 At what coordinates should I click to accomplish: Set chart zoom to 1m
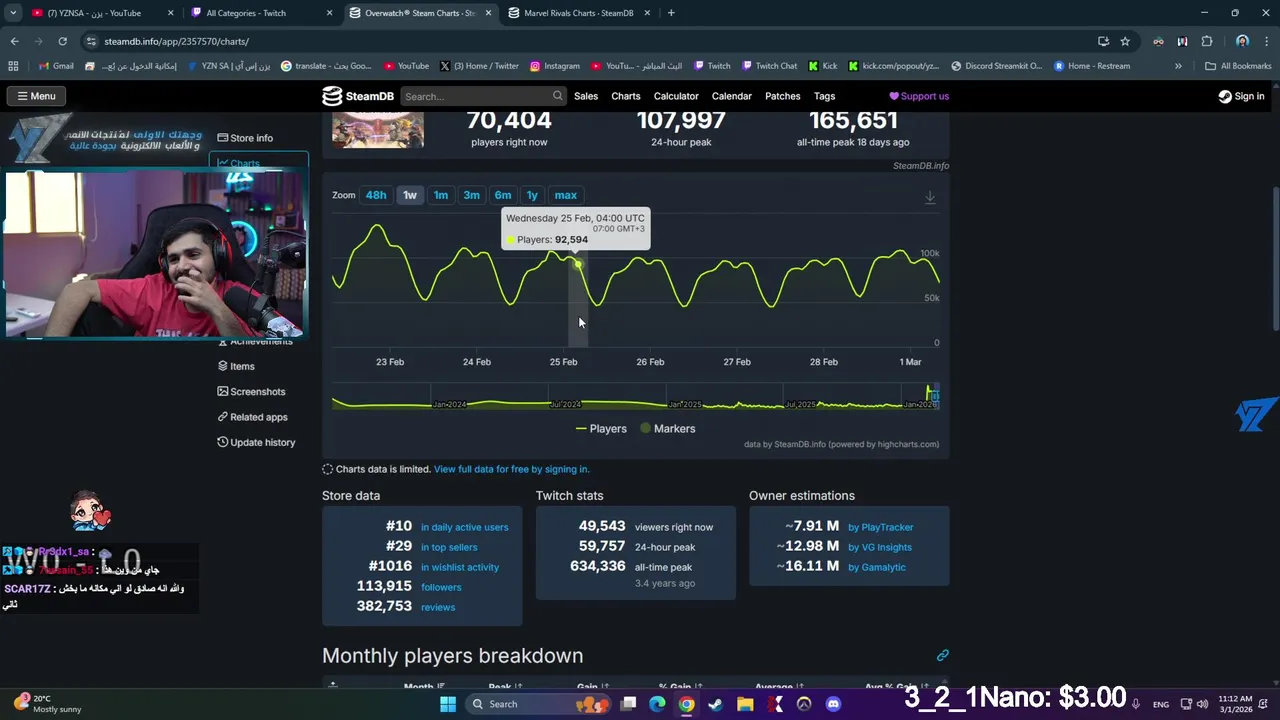(440, 195)
